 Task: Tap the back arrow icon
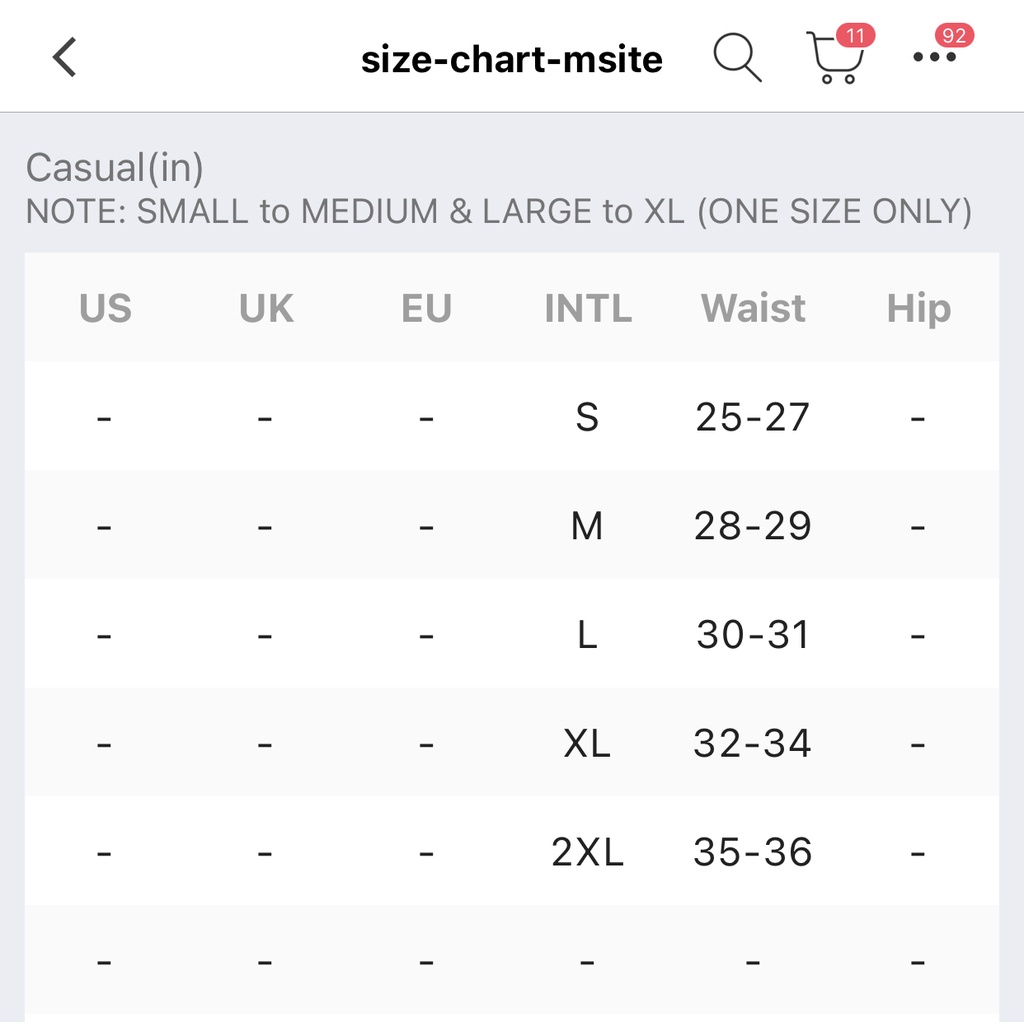pyautogui.click(x=64, y=57)
